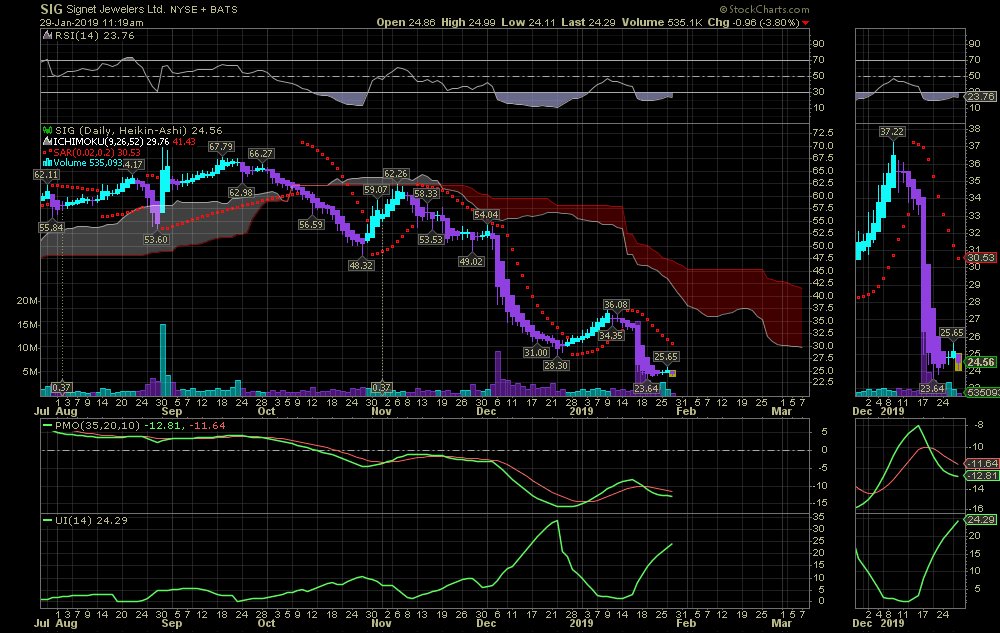Click the 58.33 price label
Image resolution: width=1000 pixels, height=633 pixels.
point(426,194)
